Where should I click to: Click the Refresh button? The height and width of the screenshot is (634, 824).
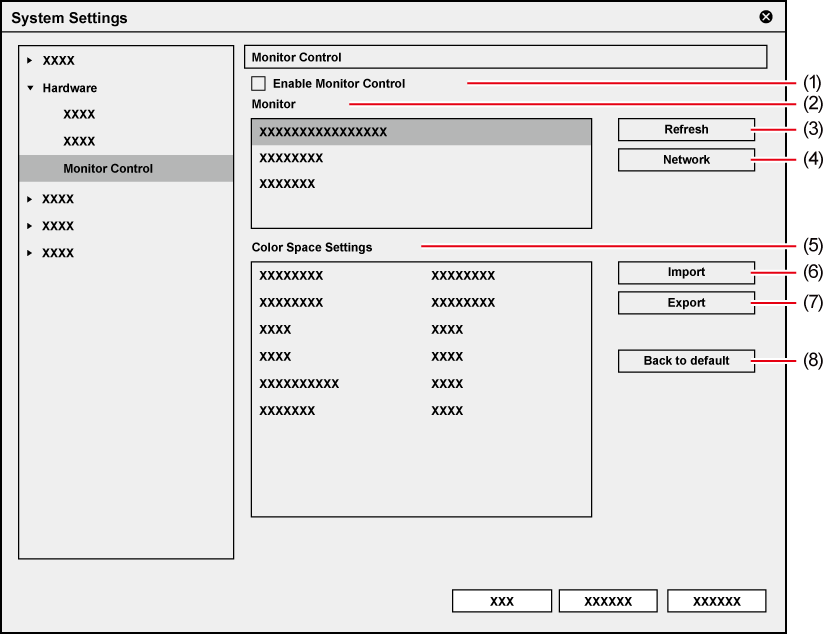(686, 129)
